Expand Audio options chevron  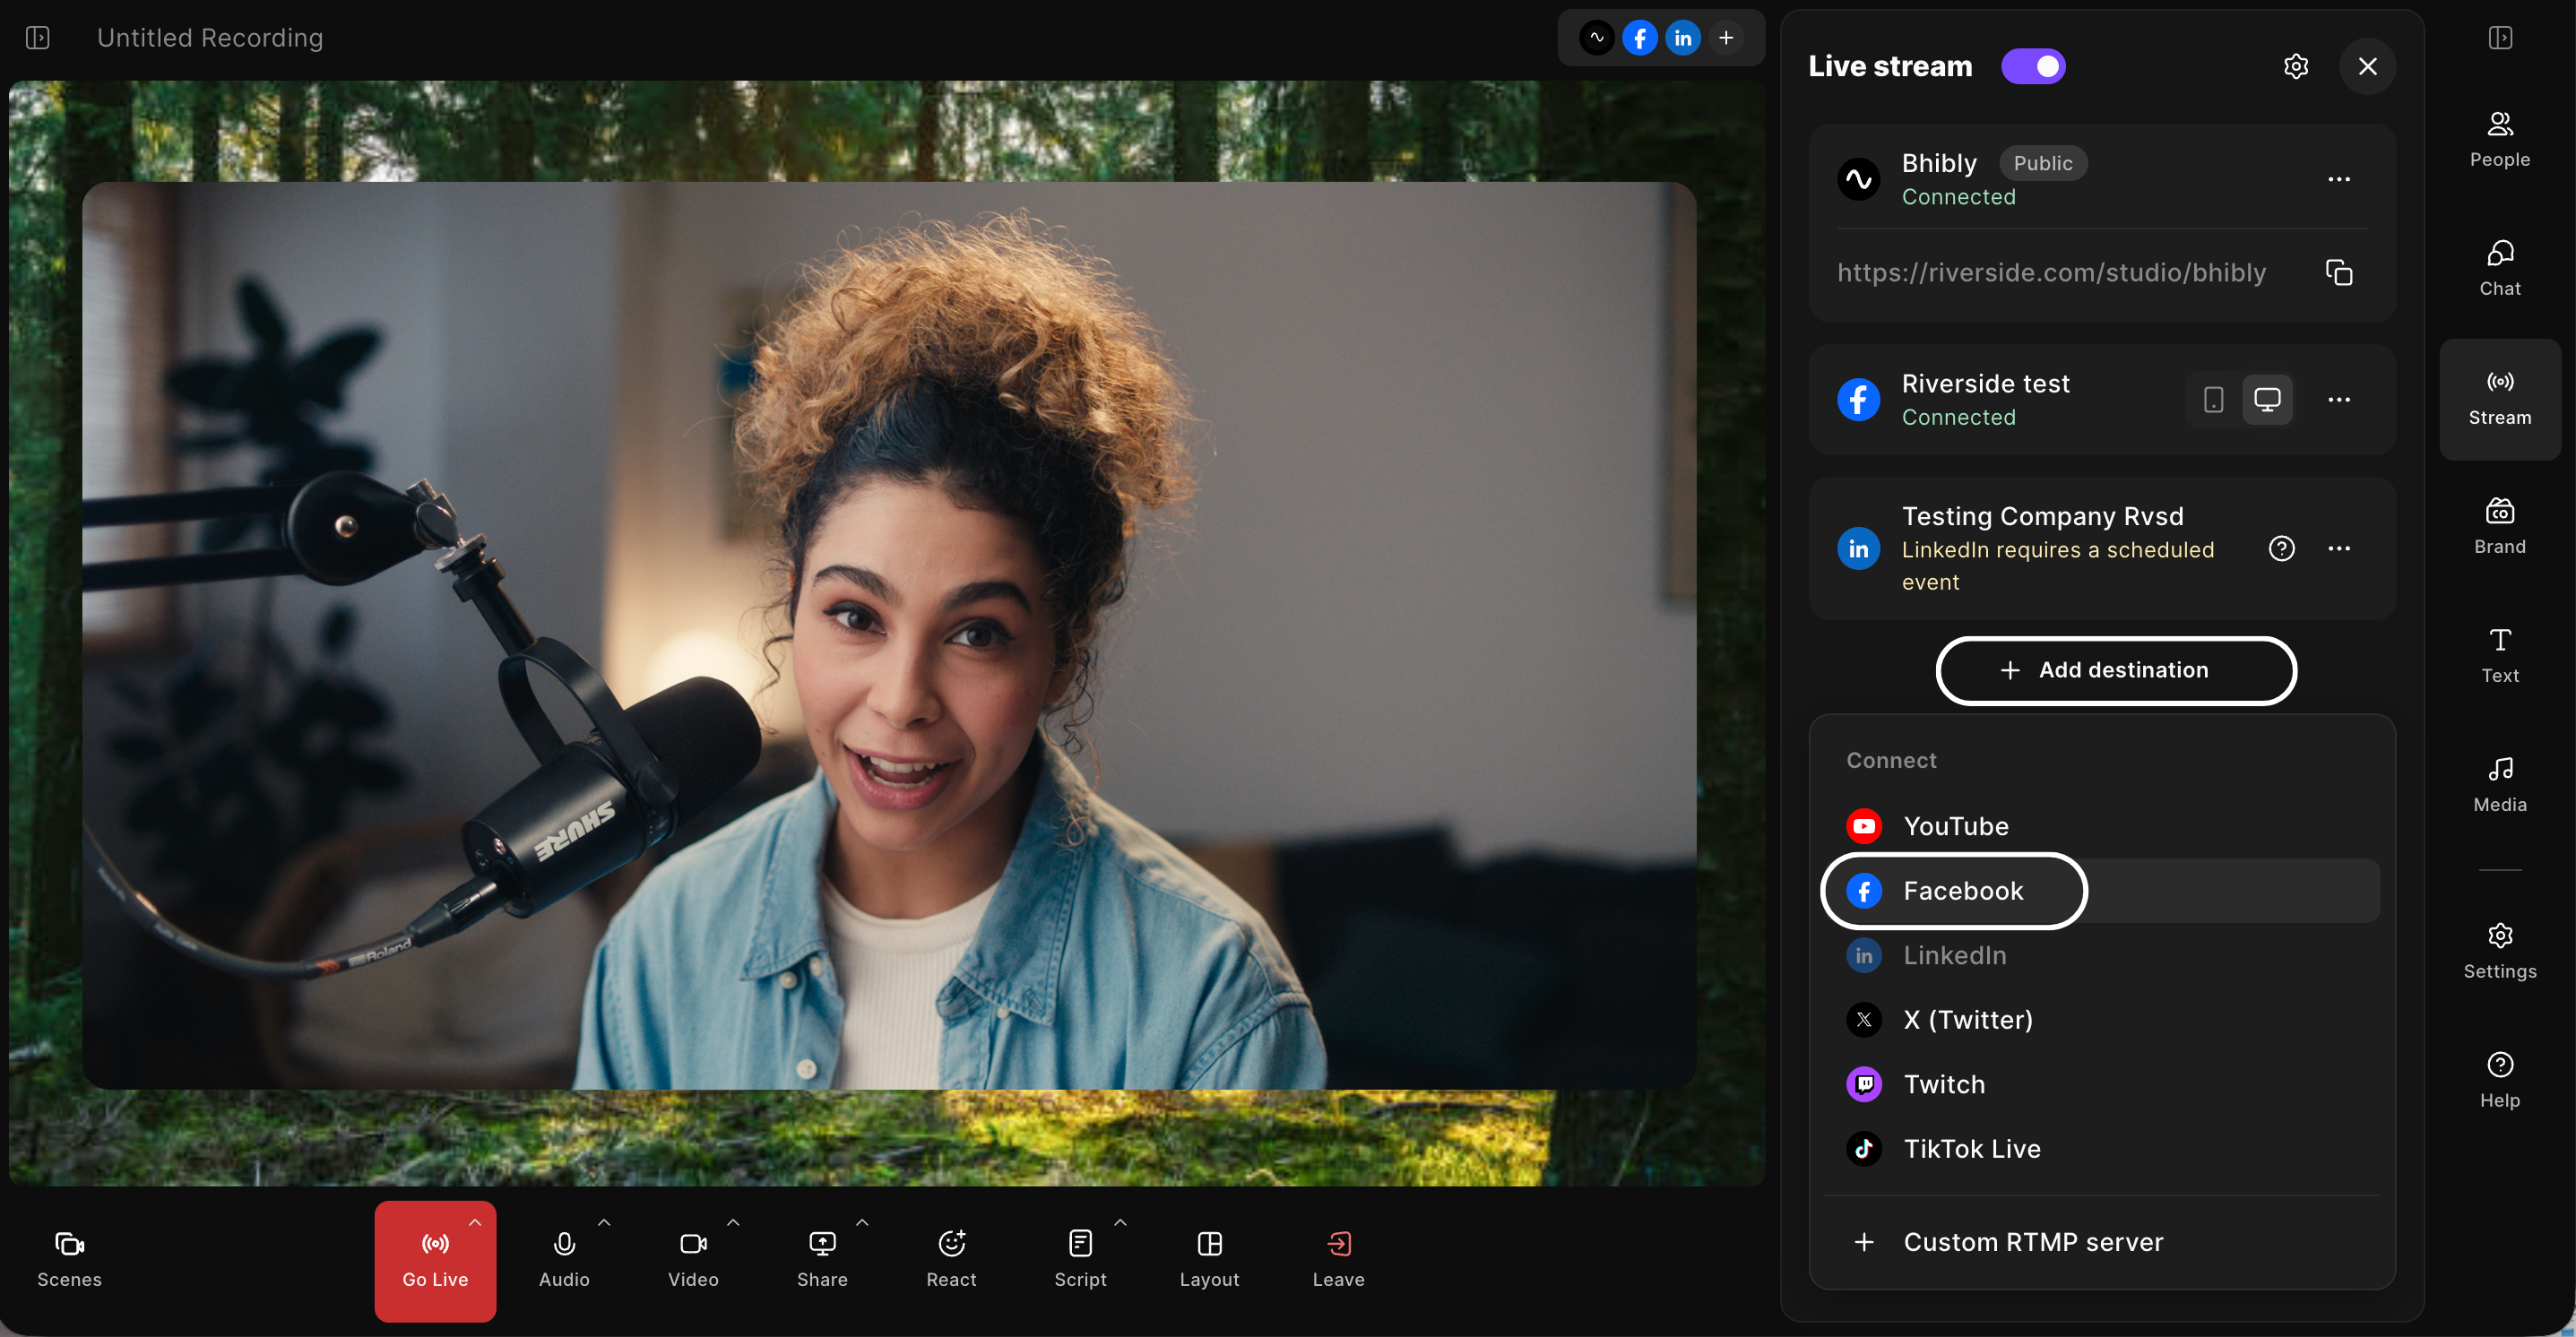tap(604, 1222)
